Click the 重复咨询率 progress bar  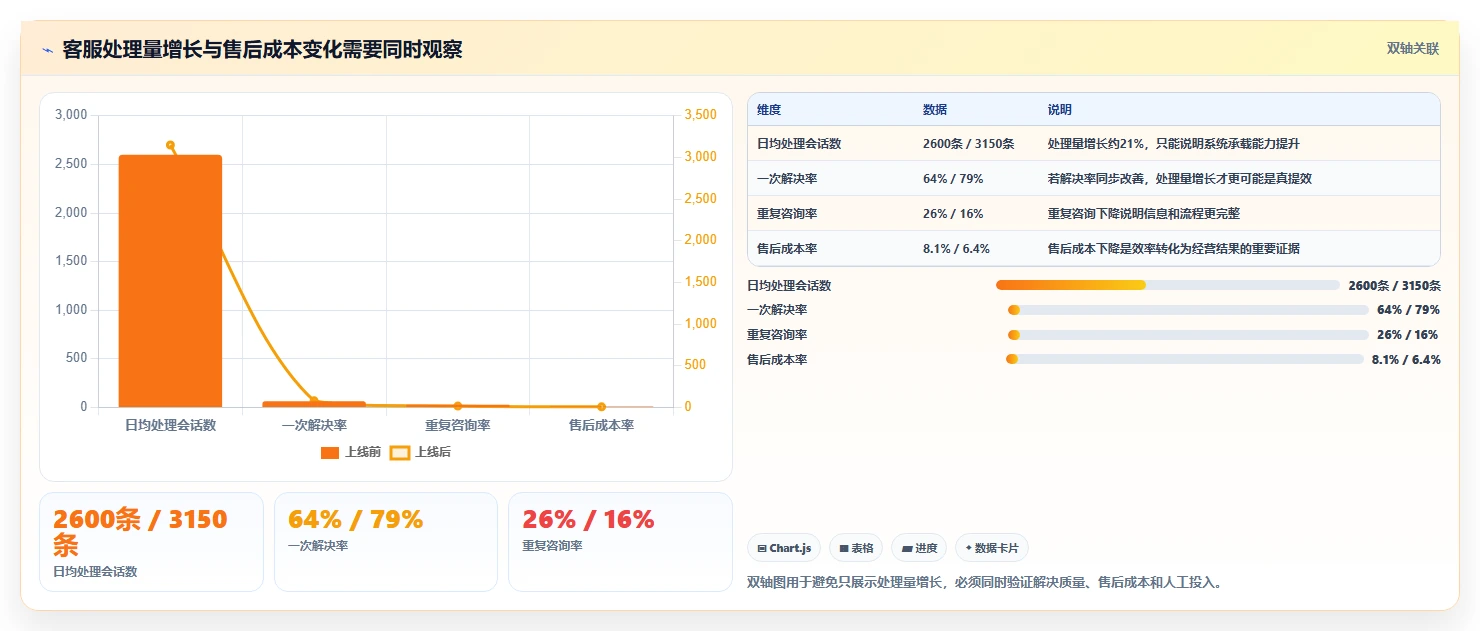click(x=1188, y=335)
